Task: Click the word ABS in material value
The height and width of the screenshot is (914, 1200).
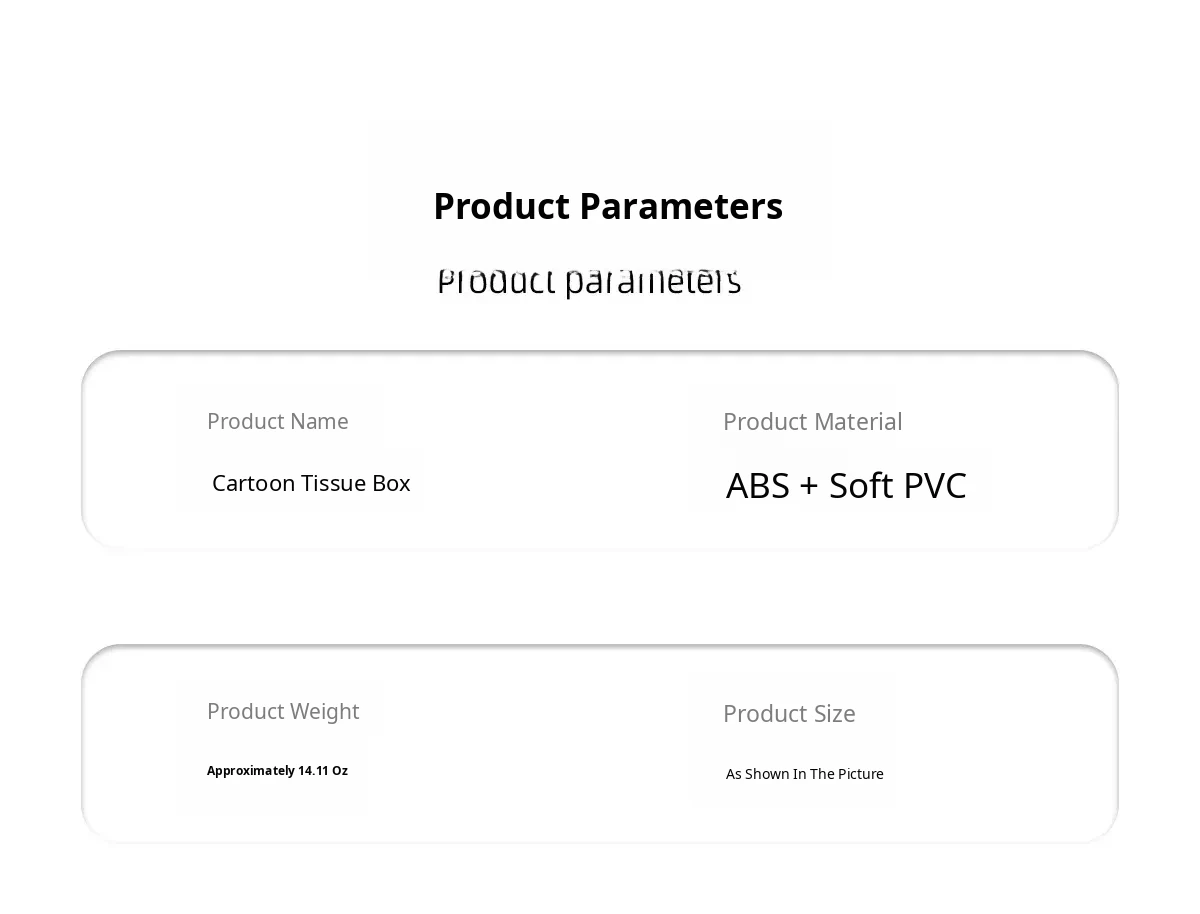Action: (x=758, y=486)
